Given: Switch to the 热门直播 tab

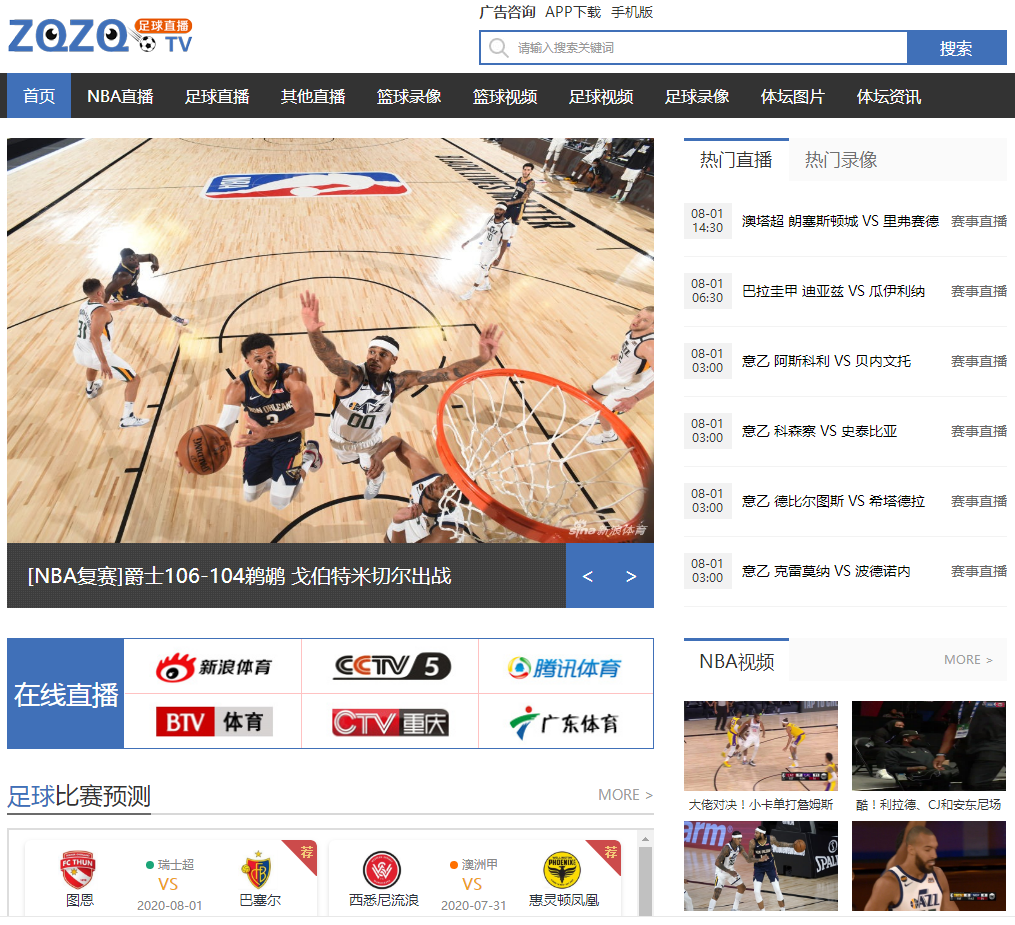Looking at the screenshot, I should click(736, 160).
